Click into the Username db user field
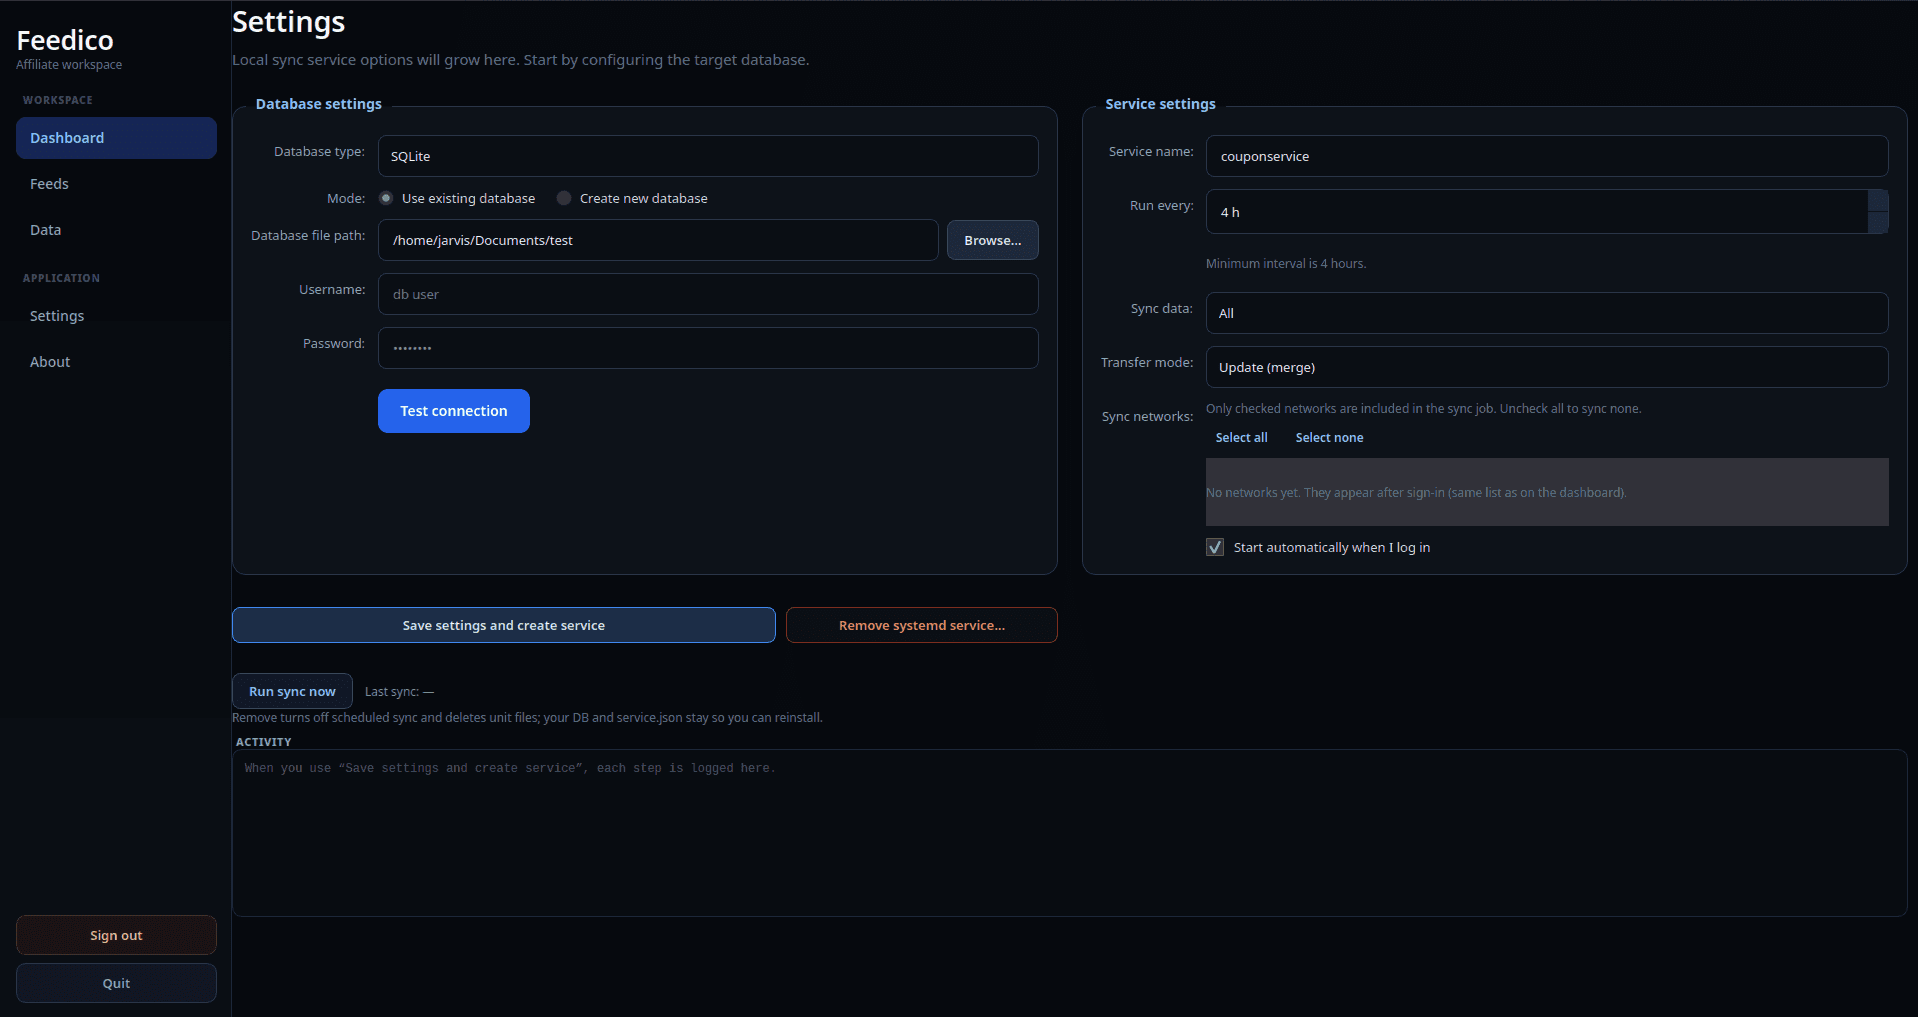Image resolution: width=1918 pixels, height=1017 pixels. [x=708, y=294]
